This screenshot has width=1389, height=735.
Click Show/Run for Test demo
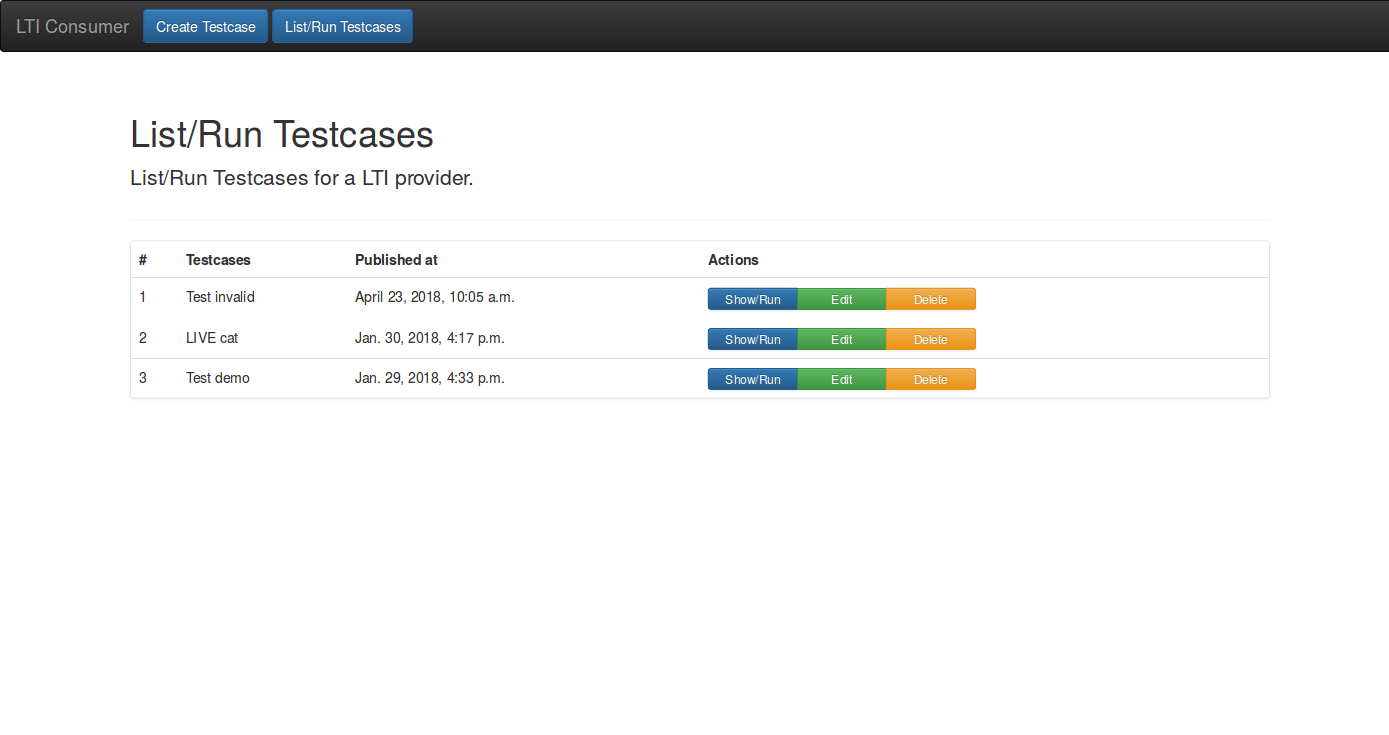tap(753, 379)
